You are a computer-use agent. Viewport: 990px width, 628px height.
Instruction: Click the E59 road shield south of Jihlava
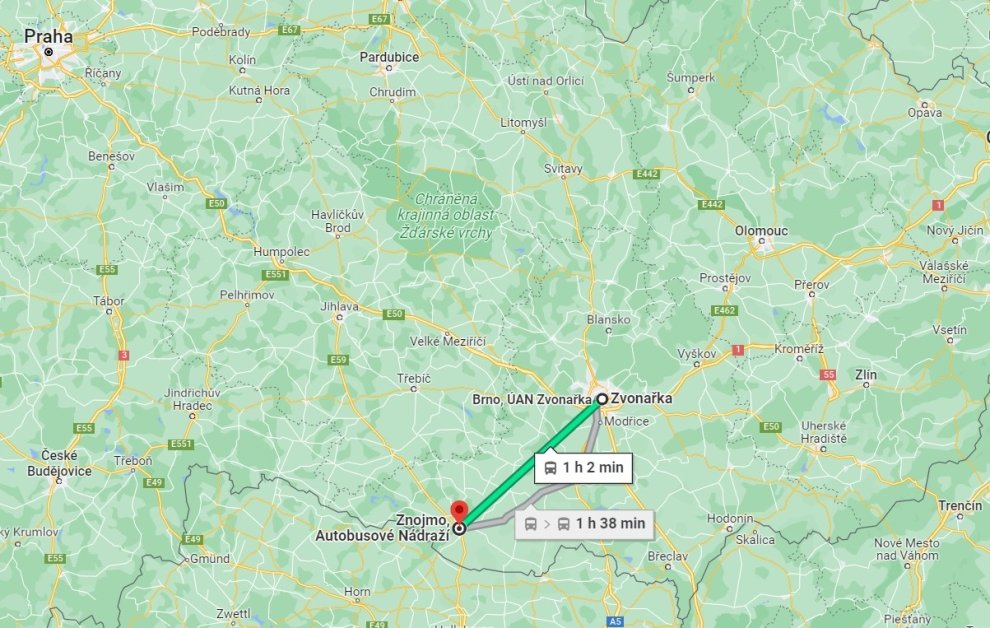338,360
